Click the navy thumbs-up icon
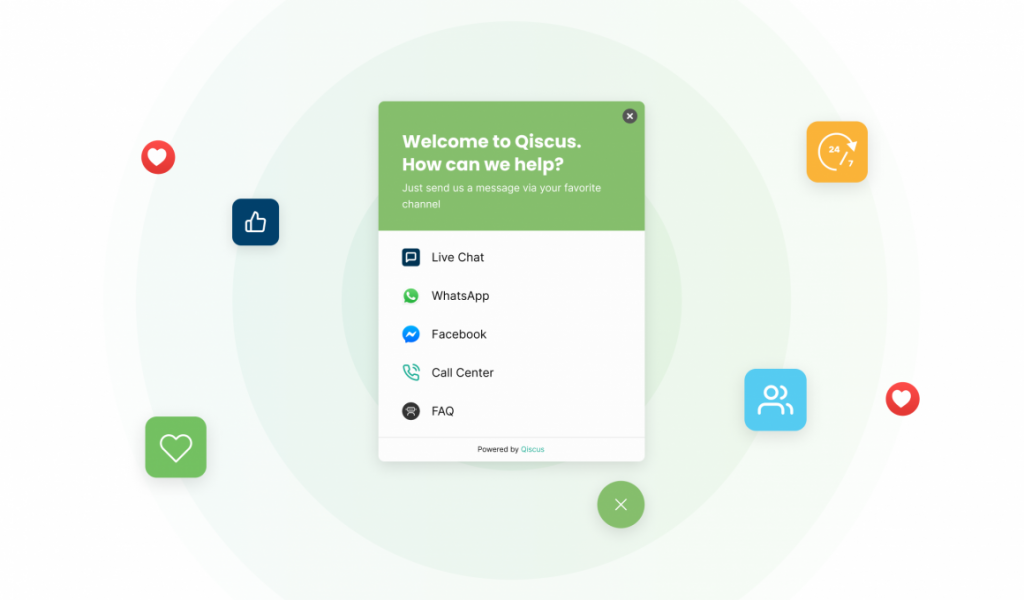1024x600 pixels. 255,222
